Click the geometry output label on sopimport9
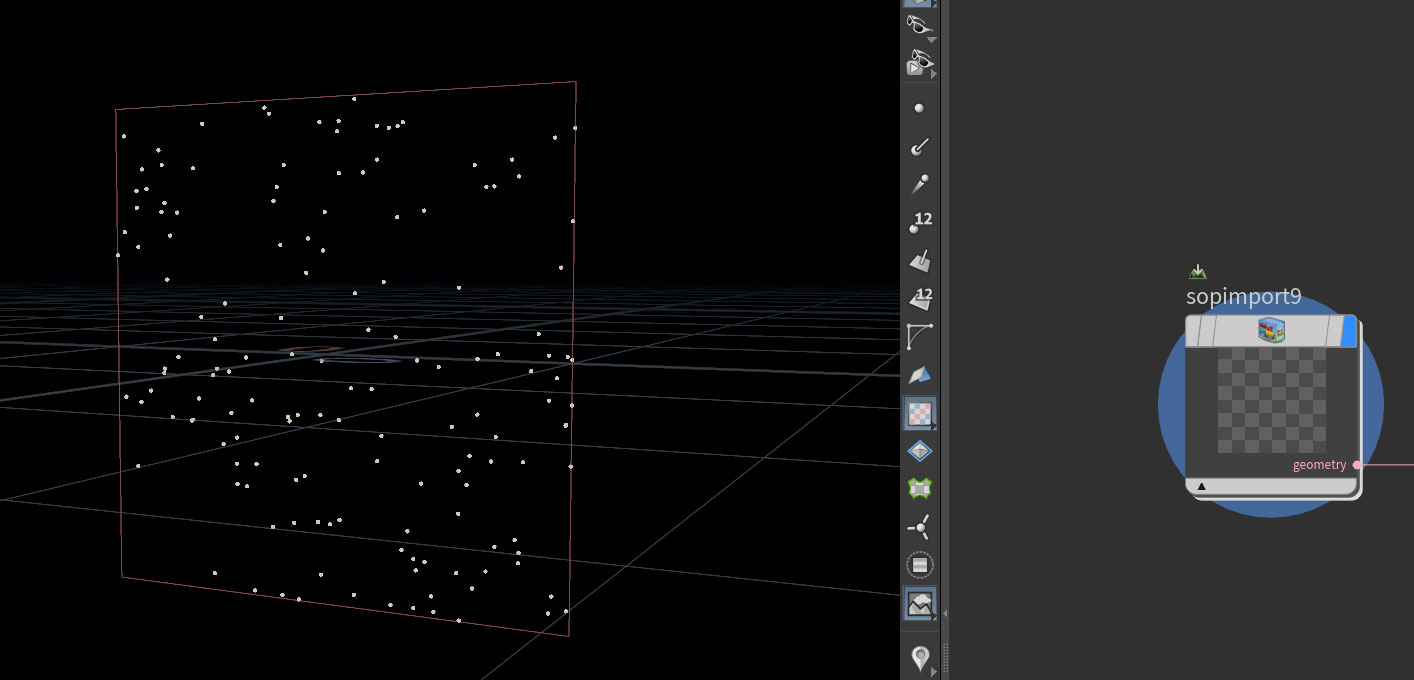This screenshot has height=680, width=1414. tap(1320, 465)
